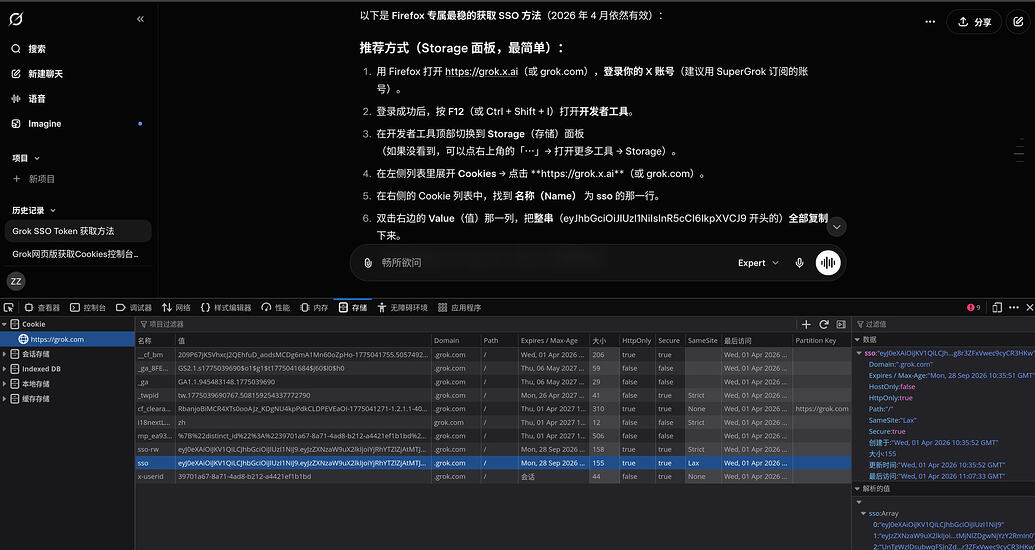The image size is (1035, 550).
Task: Sort by the 大小 column header
Action: (x=605, y=340)
